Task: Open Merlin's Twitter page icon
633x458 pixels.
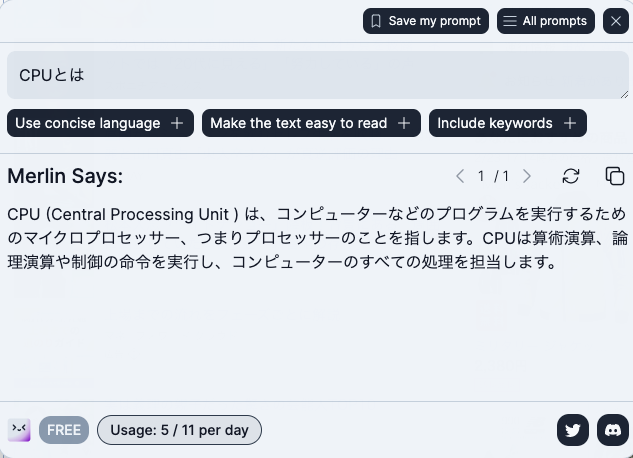Action: point(572,430)
